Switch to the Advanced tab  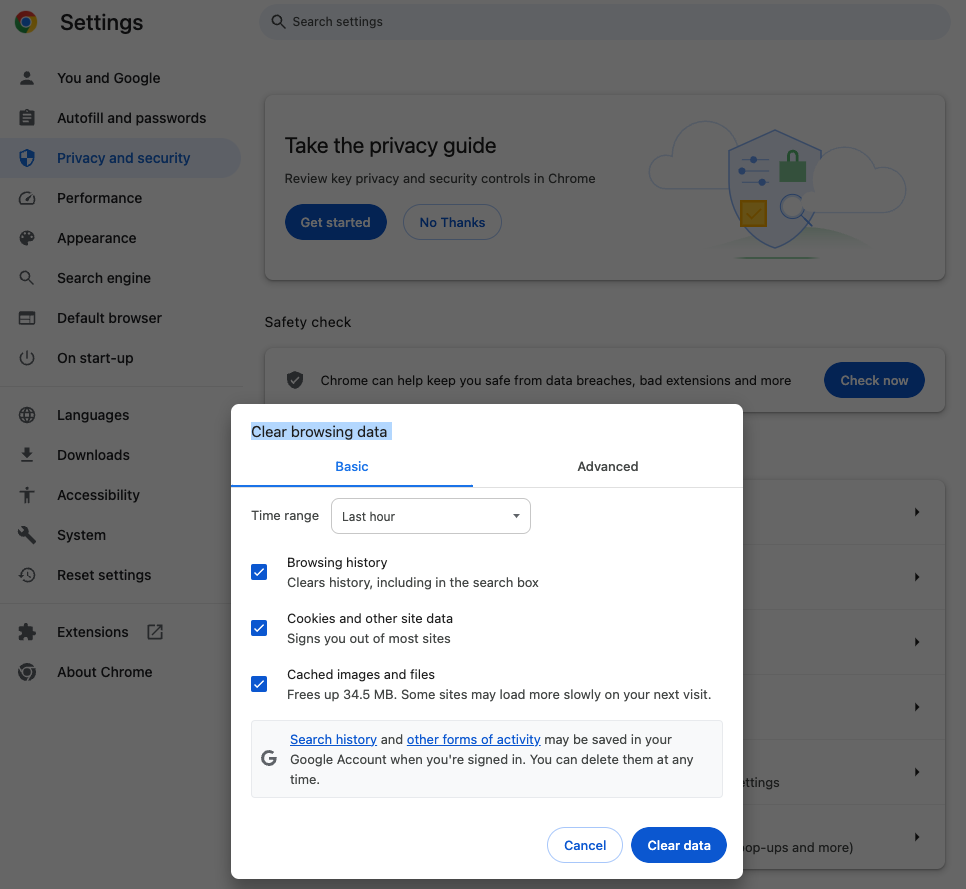pos(607,467)
